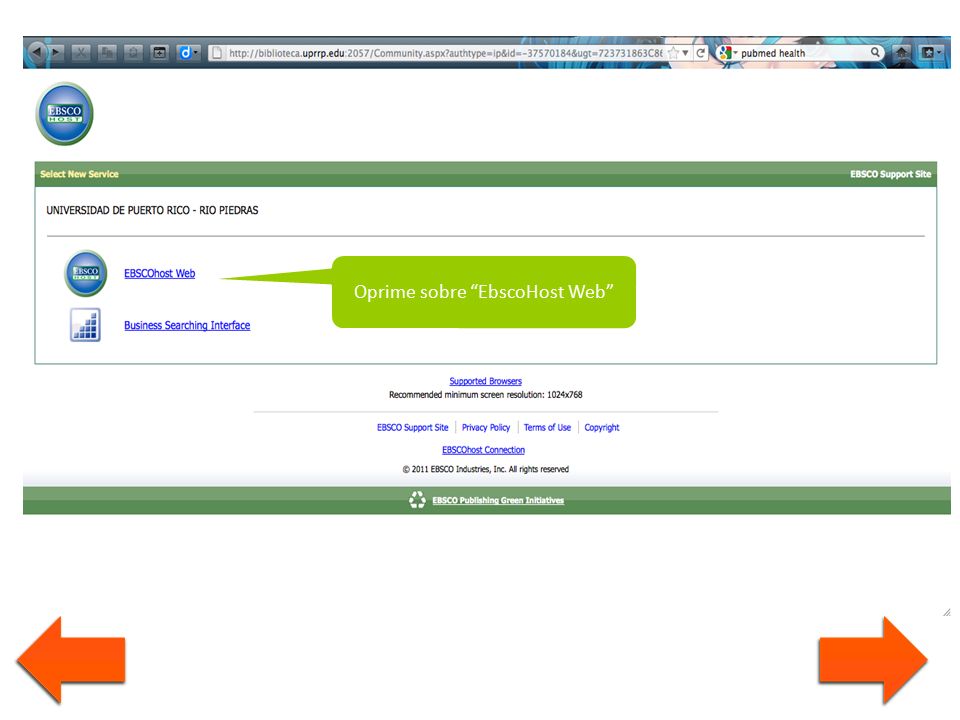Click the page icon in the address bar
This screenshot has width=960, height=720.
[x=217, y=53]
